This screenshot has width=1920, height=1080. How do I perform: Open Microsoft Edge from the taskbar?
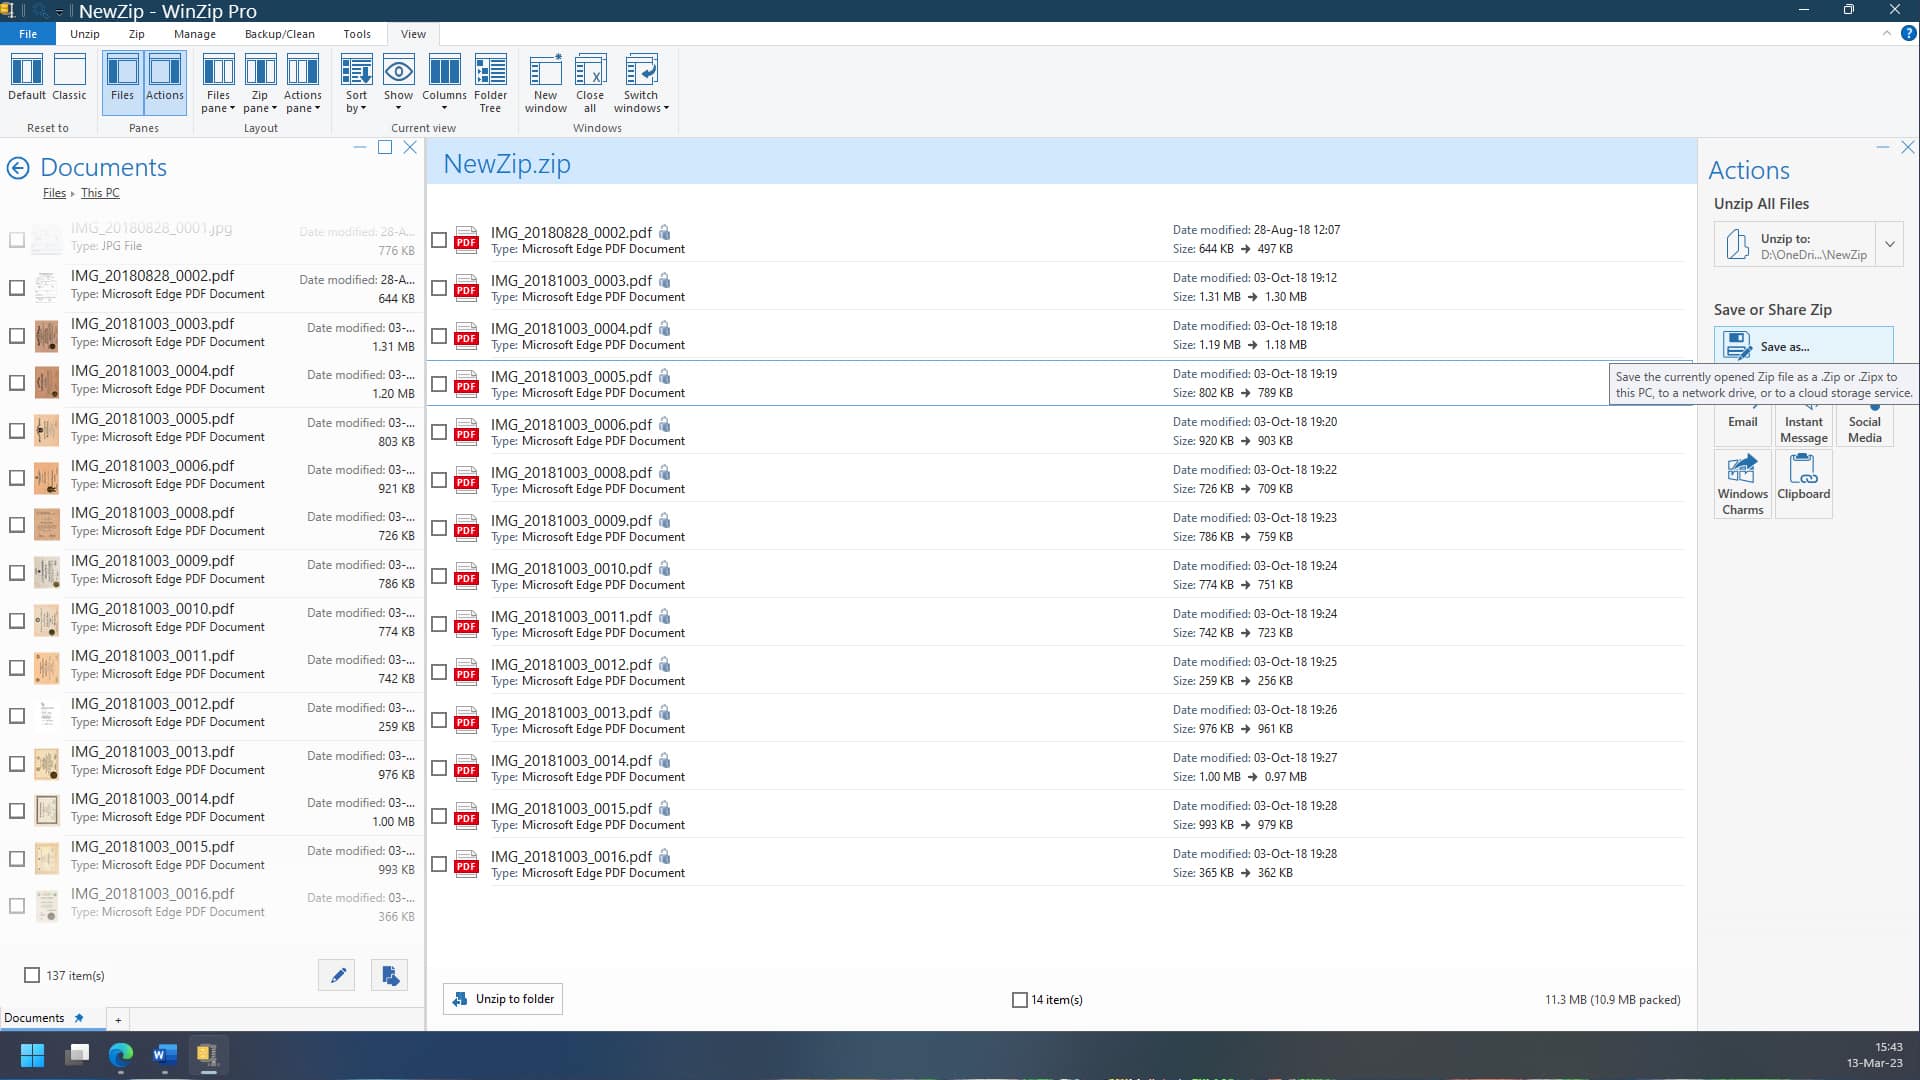click(x=121, y=1055)
